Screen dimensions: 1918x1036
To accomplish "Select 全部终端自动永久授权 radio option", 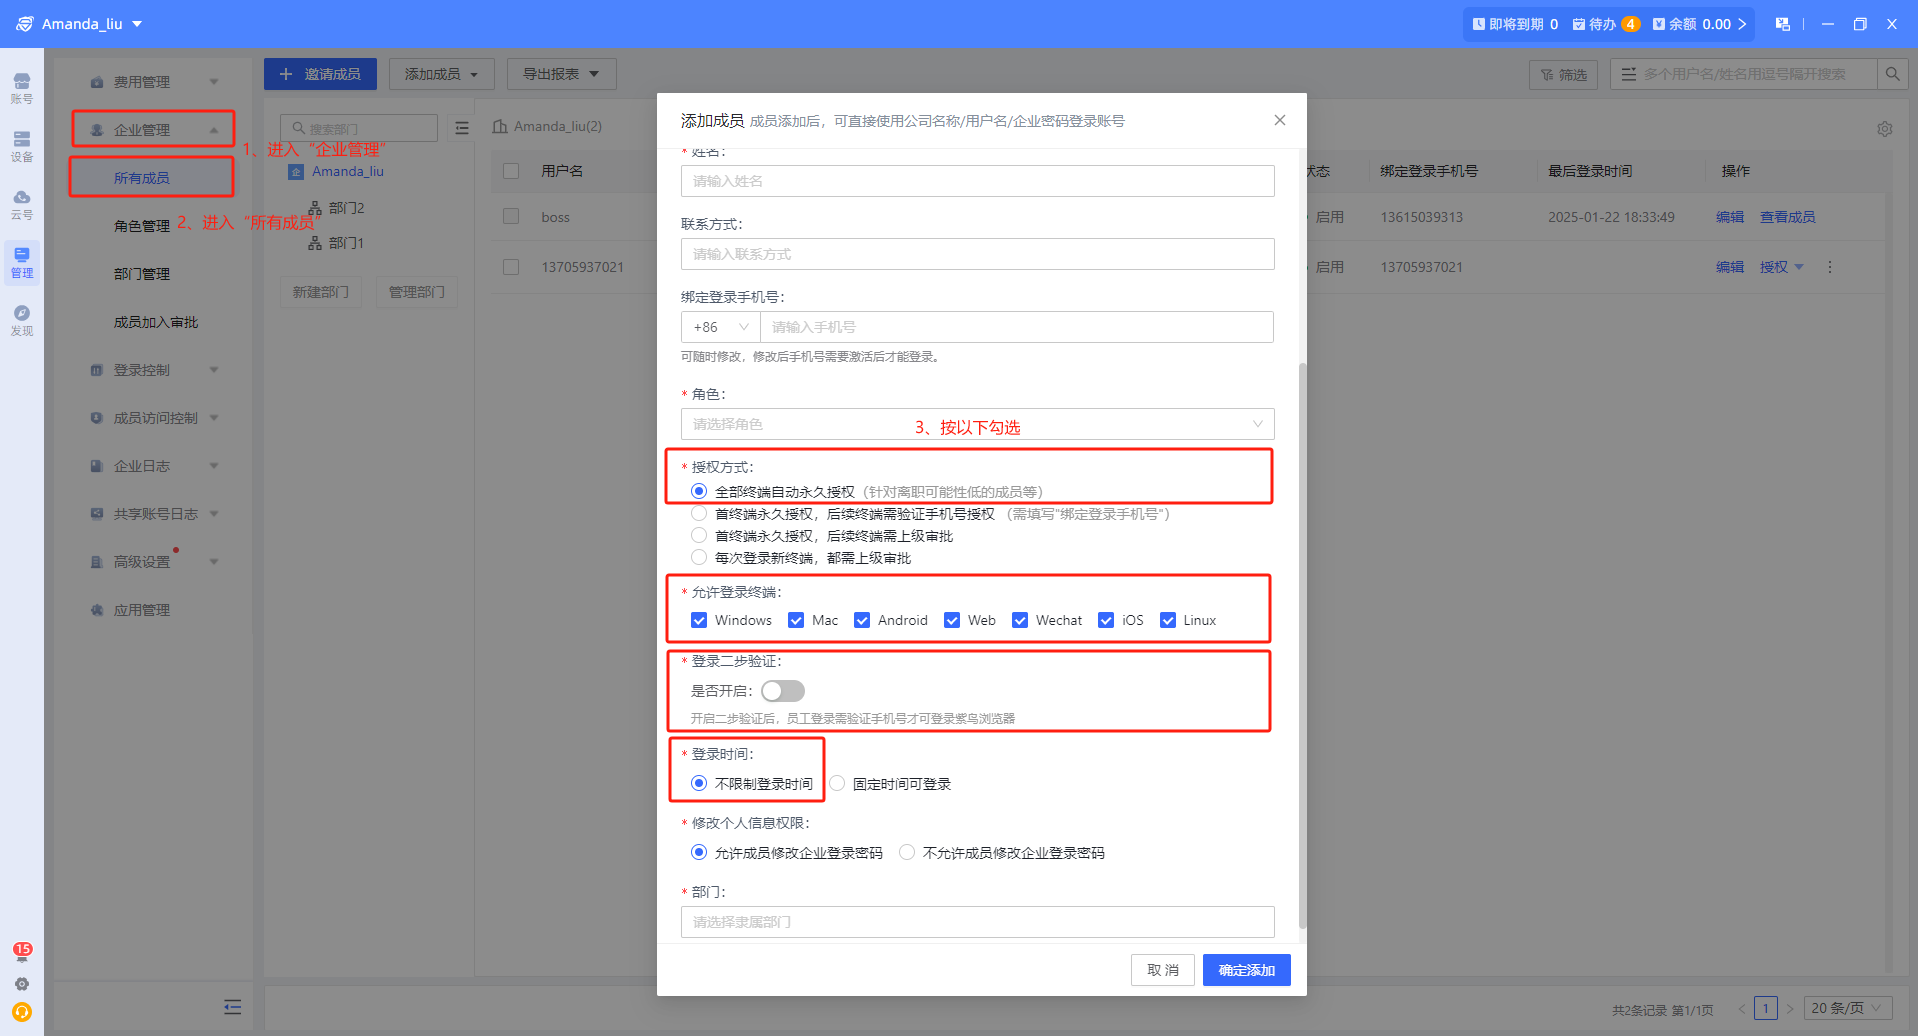I will tap(699, 491).
